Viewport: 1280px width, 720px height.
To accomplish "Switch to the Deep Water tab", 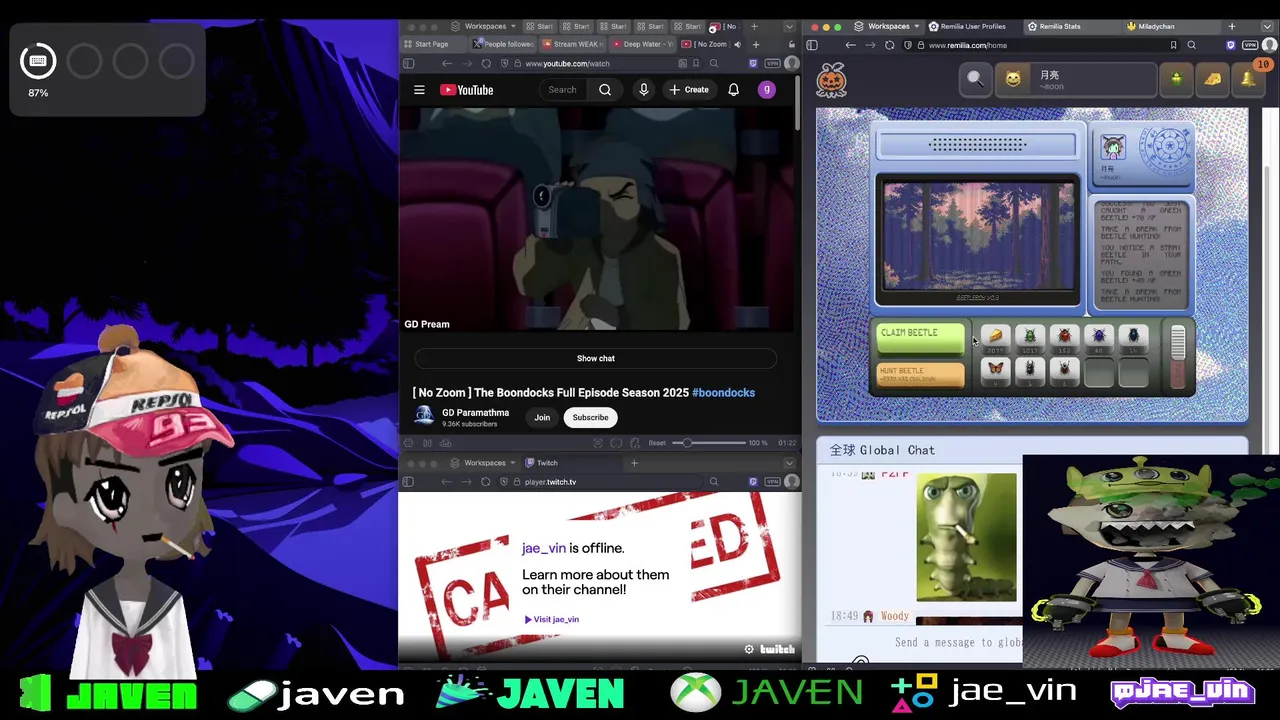I will [x=643, y=44].
